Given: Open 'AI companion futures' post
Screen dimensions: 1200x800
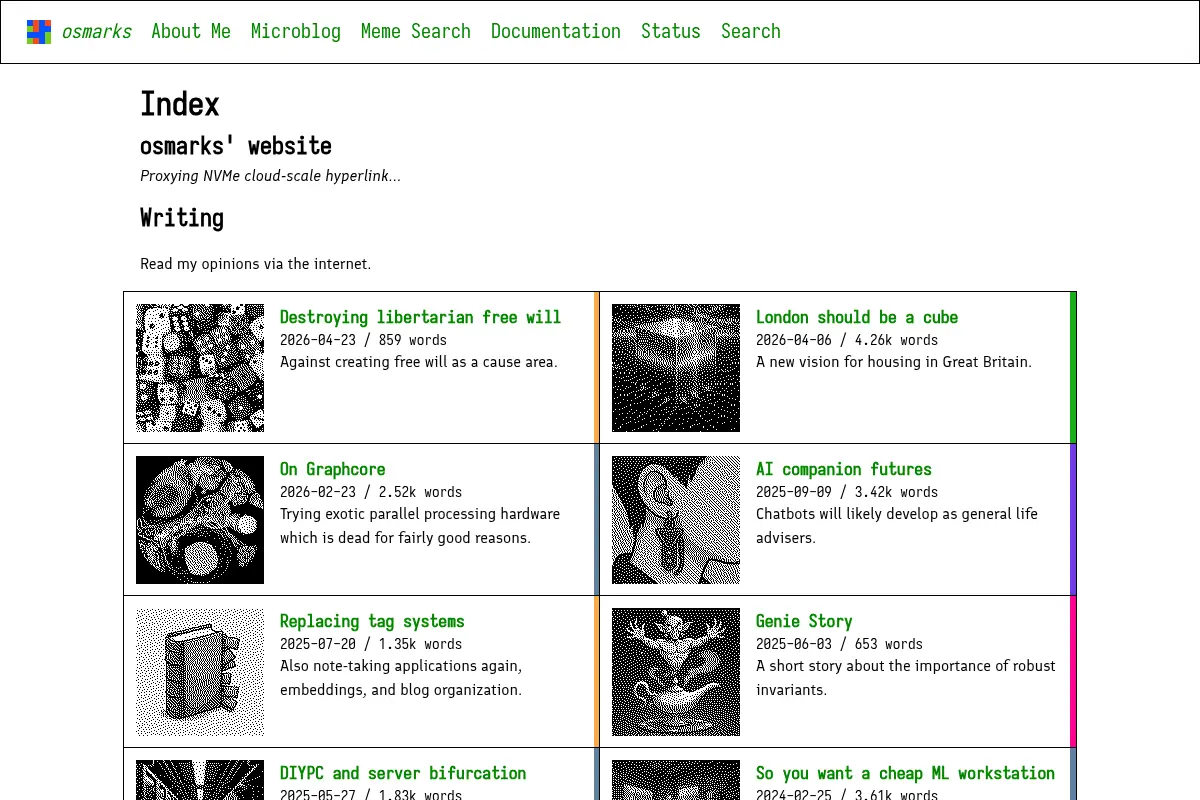Looking at the screenshot, I should click(843, 469).
